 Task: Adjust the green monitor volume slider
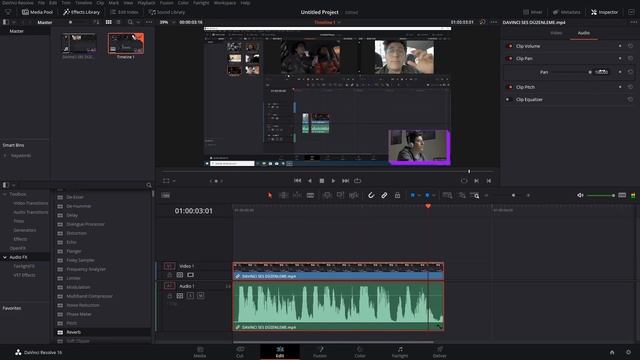coord(601,196)
